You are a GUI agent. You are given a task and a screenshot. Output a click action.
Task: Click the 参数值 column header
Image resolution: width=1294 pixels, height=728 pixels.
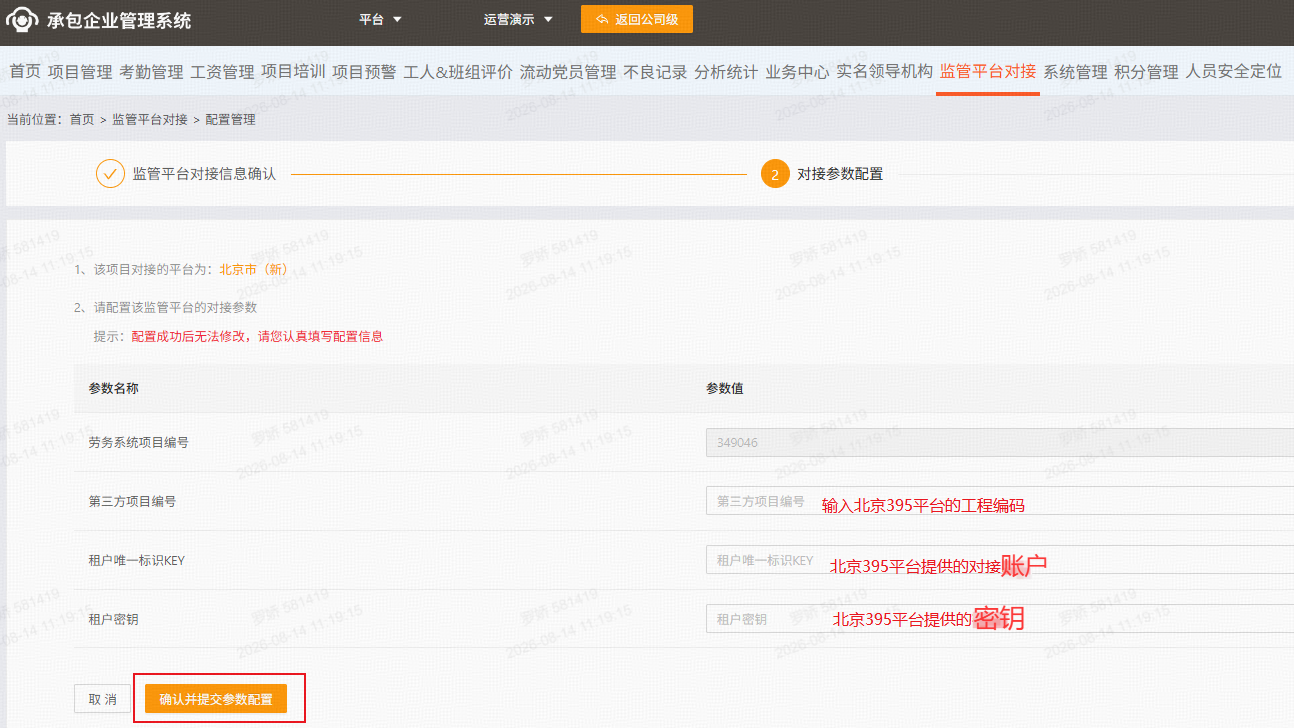(x=724, y=388)
